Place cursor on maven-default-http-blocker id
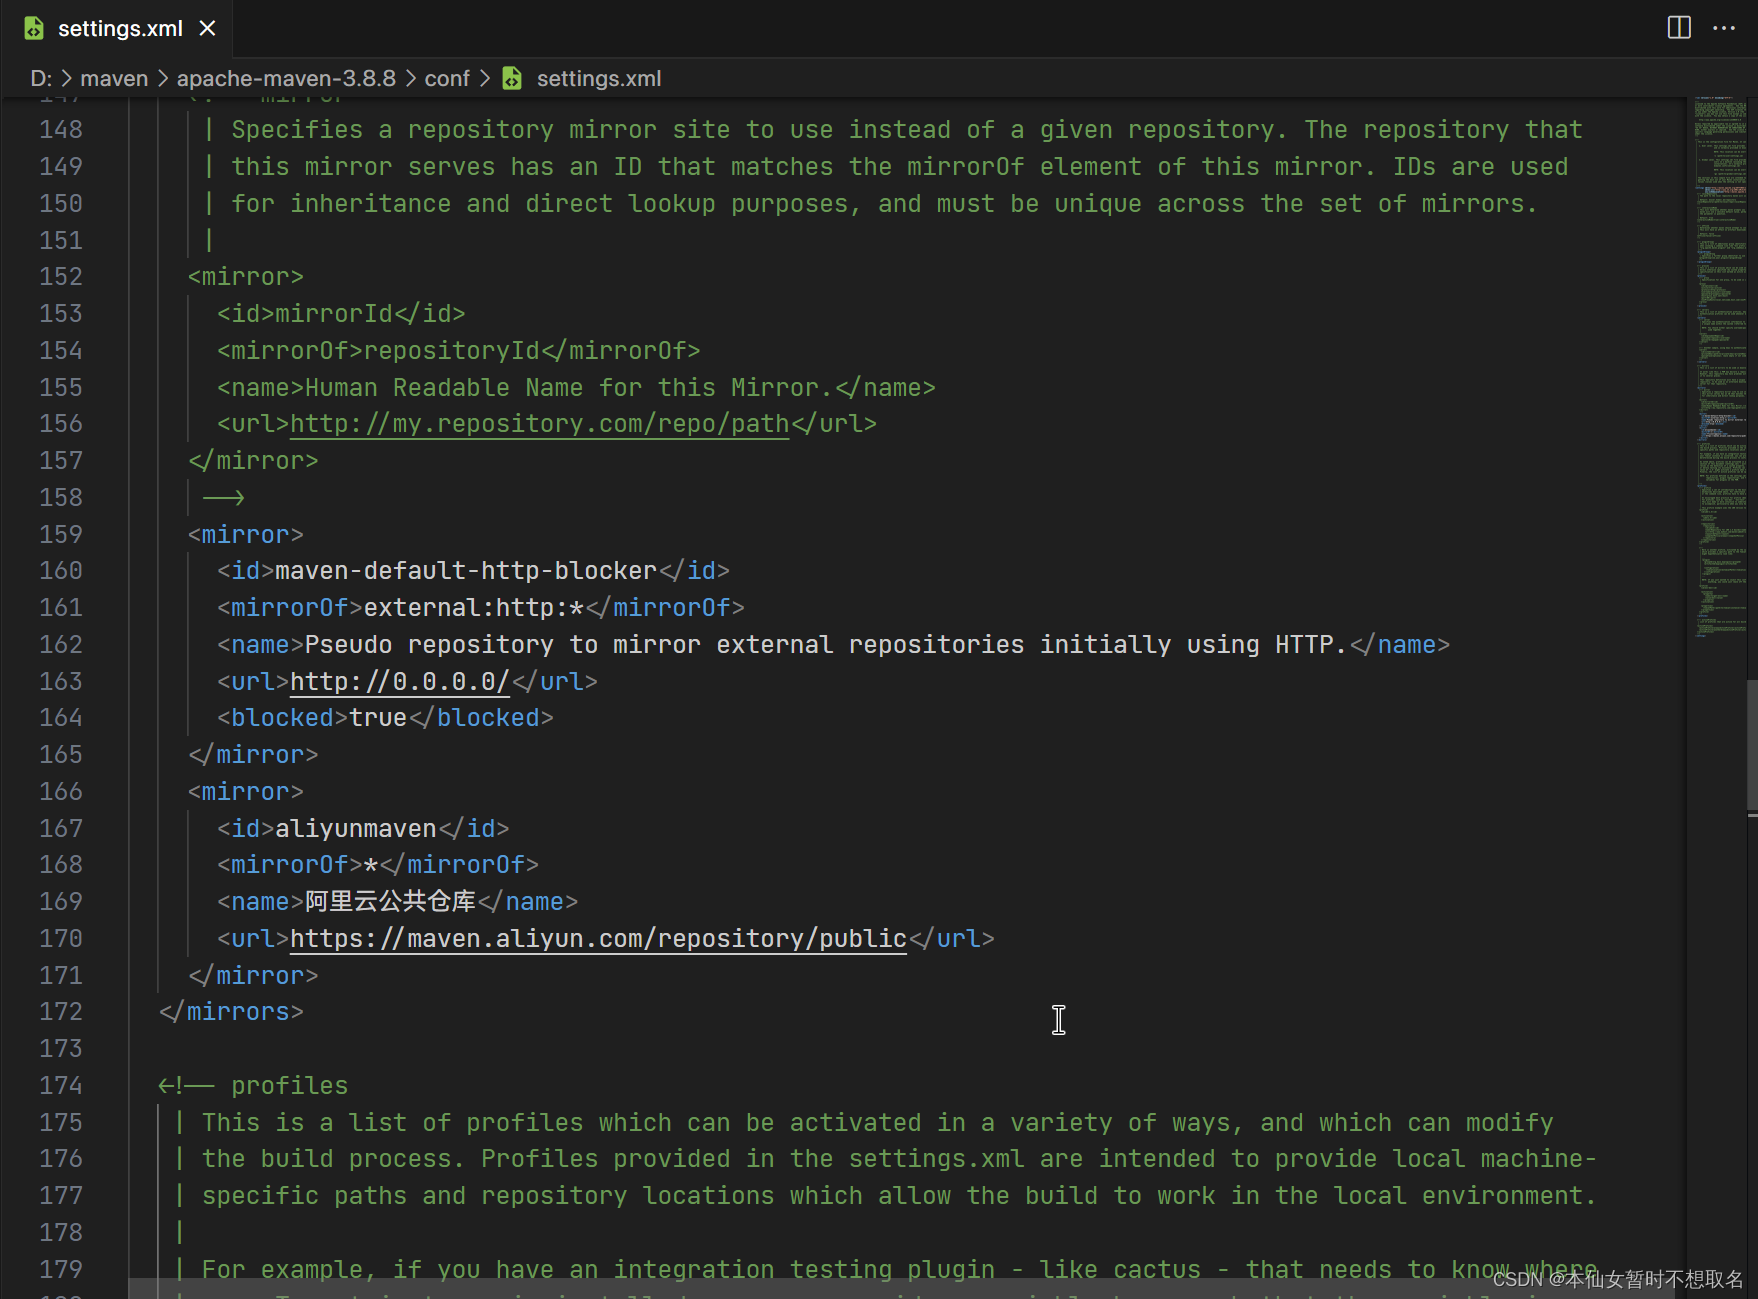The image size is (1758, 1299). pos(466,571)
